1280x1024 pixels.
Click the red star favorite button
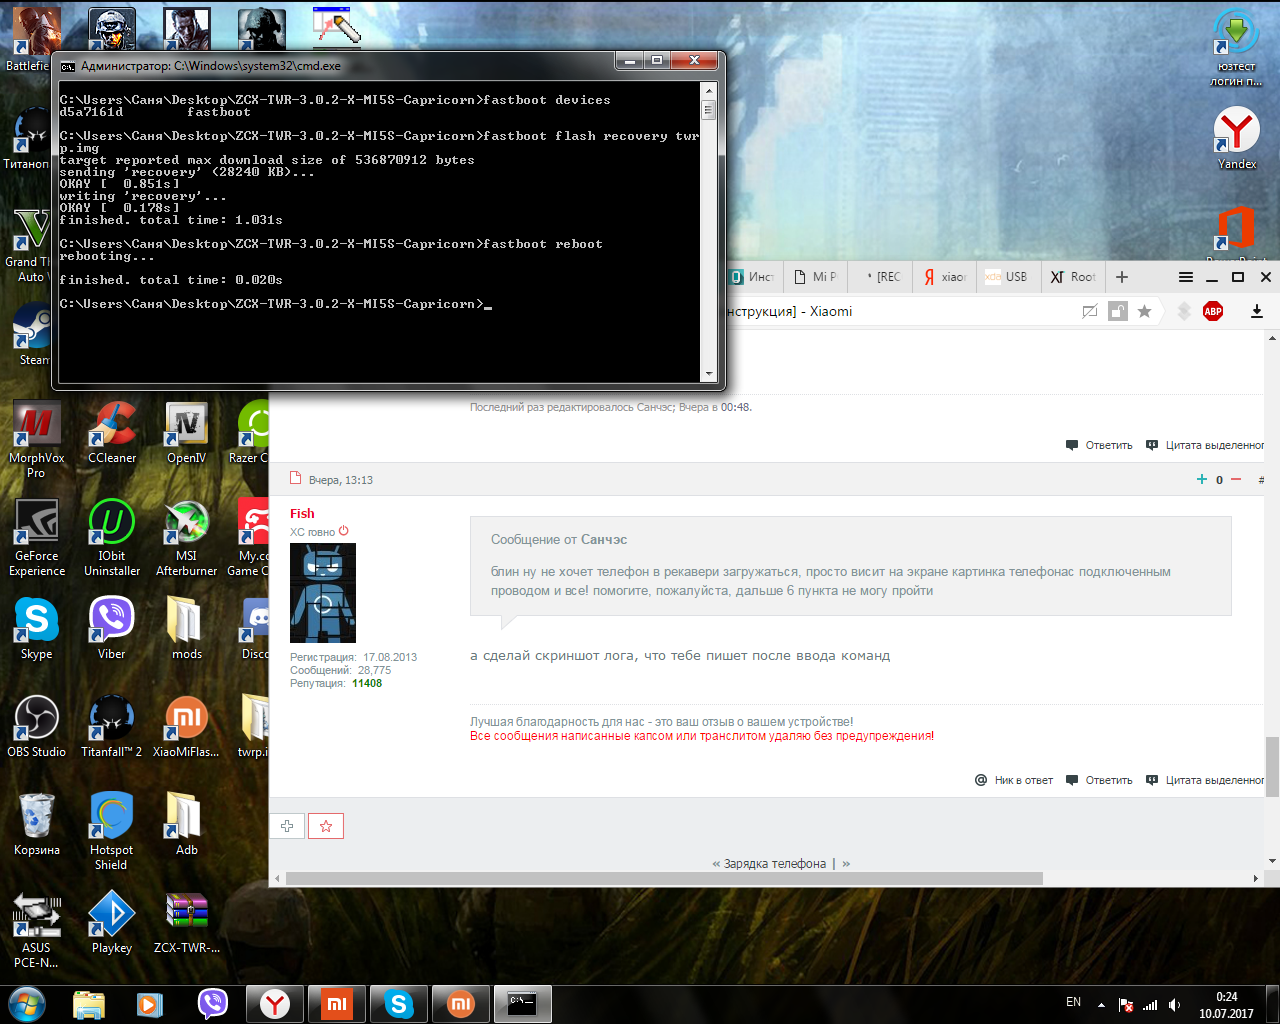(326, 826)
